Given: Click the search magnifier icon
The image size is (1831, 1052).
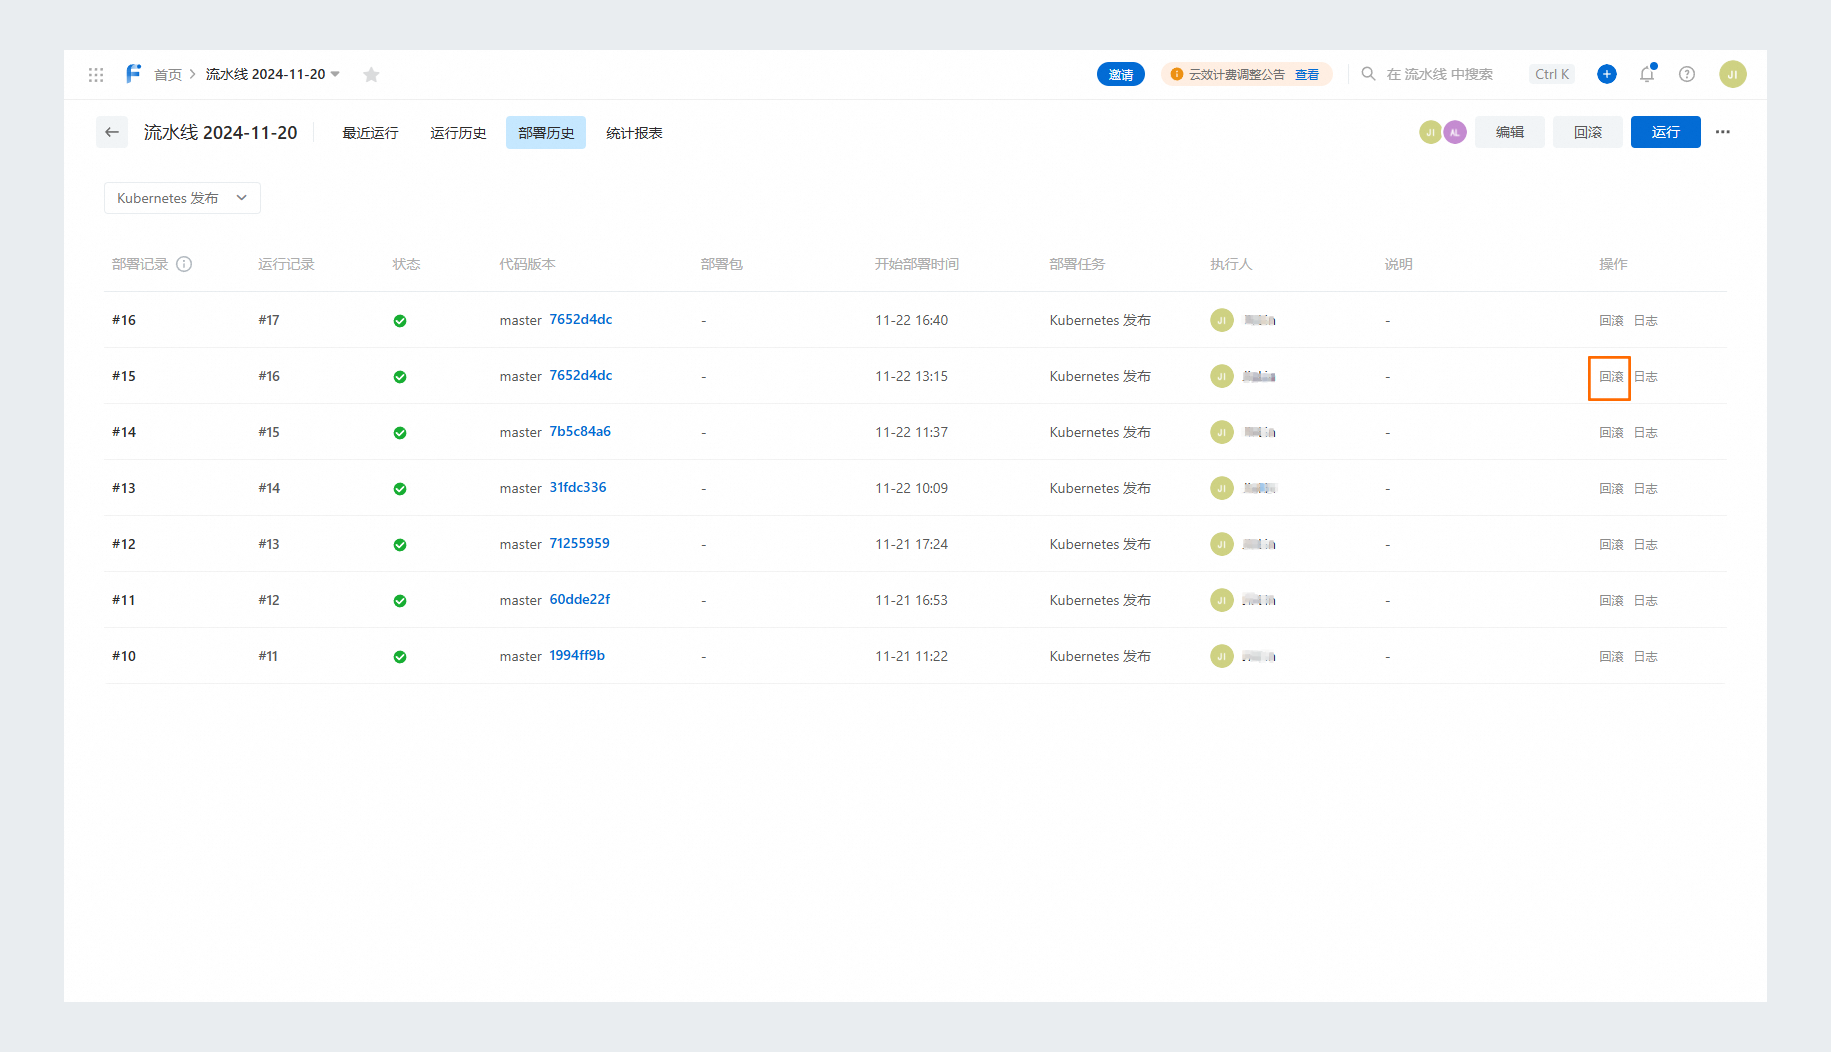Looking at the screenshot, I should [1368, 74].
